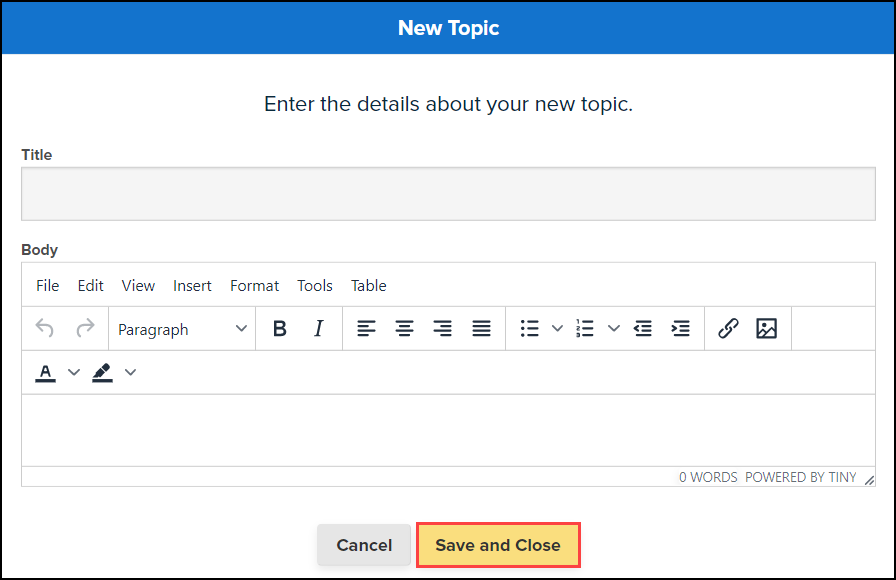The image size is (896, 580).
Task: Insert a hyperlink with link icon
Action: coord(728,328)
